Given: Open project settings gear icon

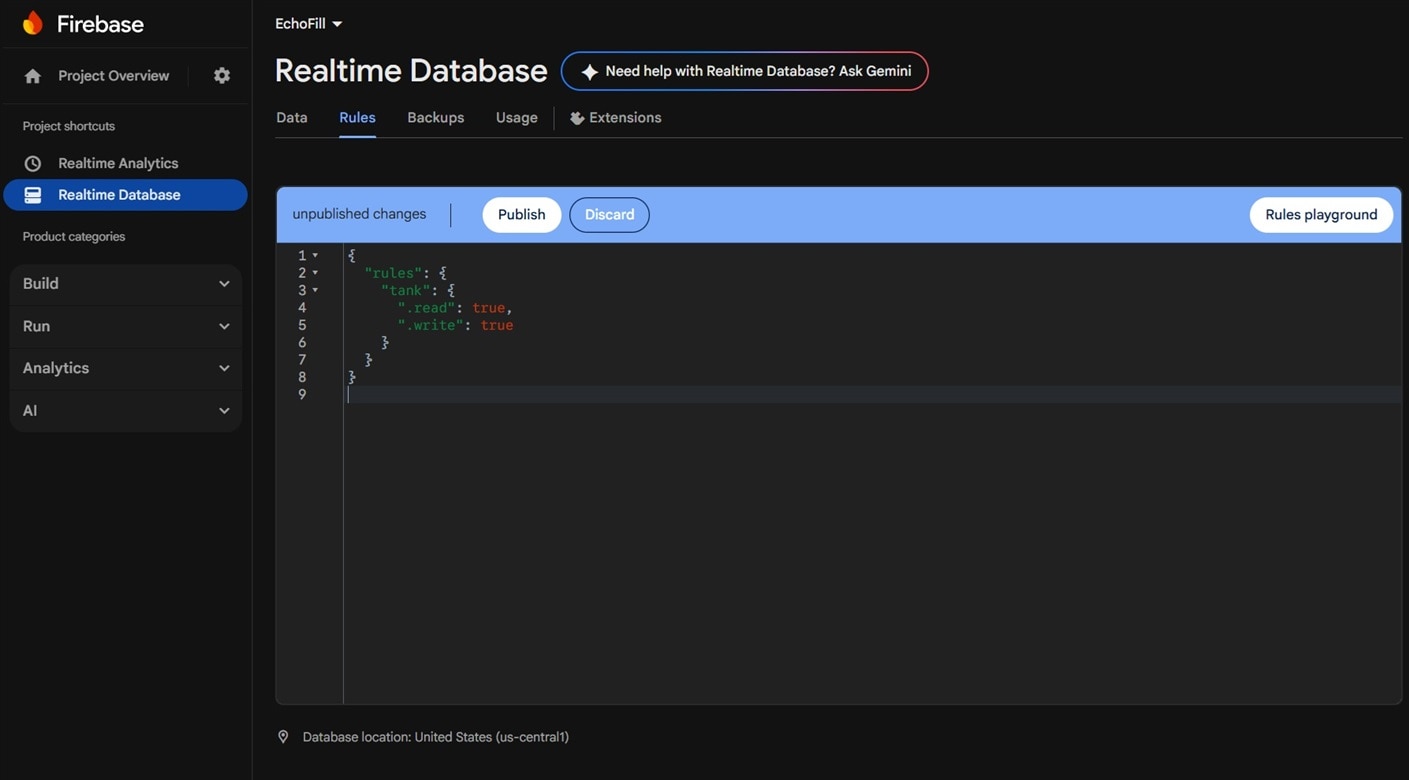Looking at the screenshot, I should pos(222,76).
